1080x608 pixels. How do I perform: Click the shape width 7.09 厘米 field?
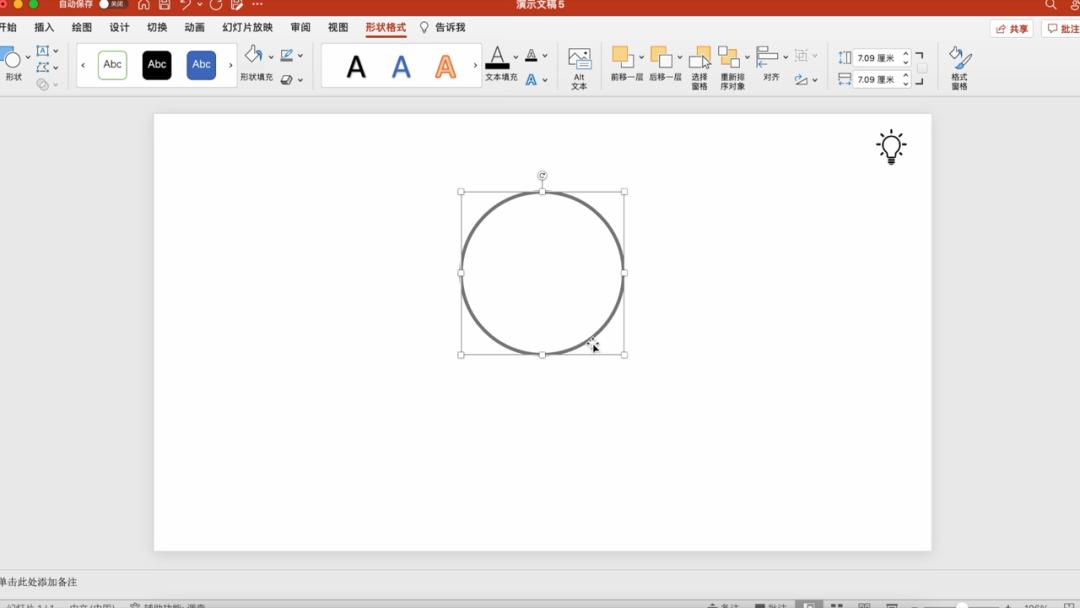(876, 79)
